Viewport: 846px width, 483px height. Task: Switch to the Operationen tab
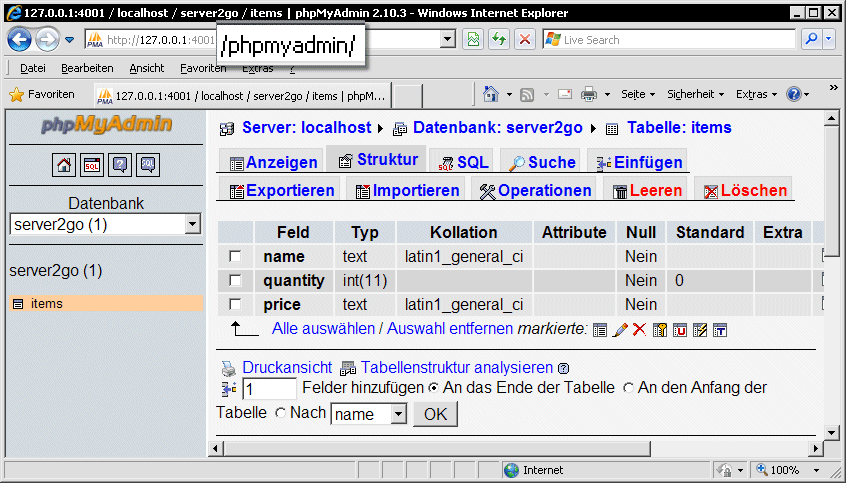pyautogui.click(x=535, y=190)
